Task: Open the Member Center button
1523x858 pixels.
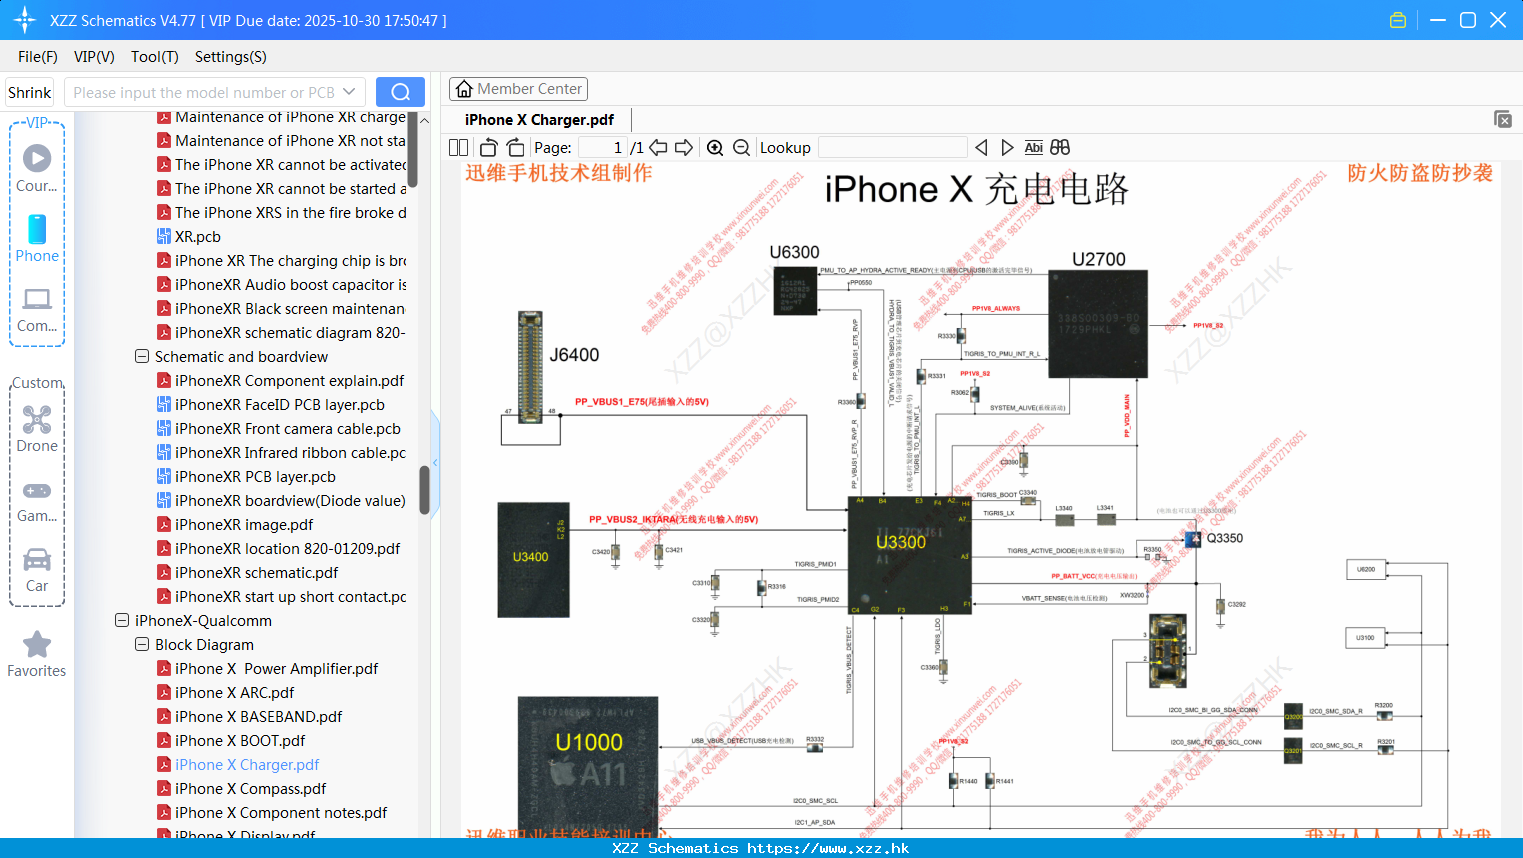Action: pyautogui.click(x=518, y=89)
